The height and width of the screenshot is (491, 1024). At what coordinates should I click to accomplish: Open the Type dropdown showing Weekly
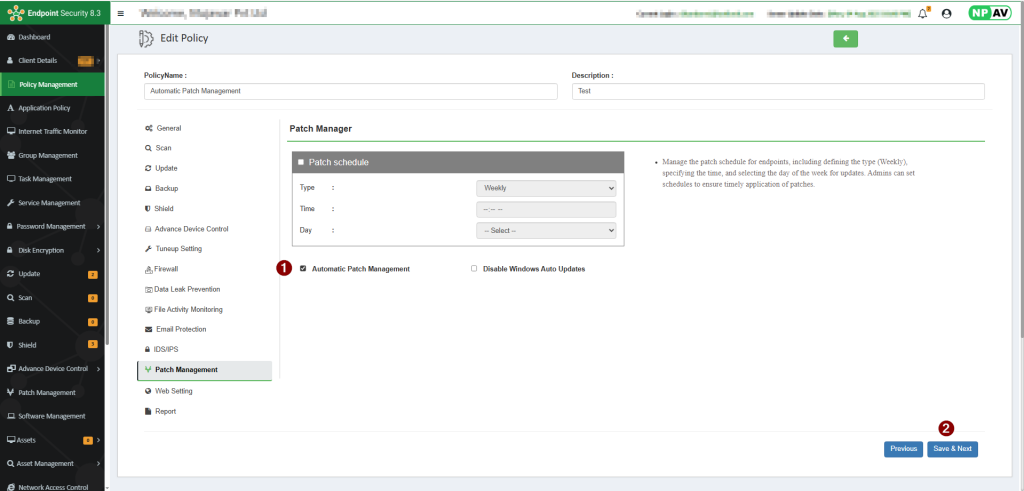click(546, 188)
